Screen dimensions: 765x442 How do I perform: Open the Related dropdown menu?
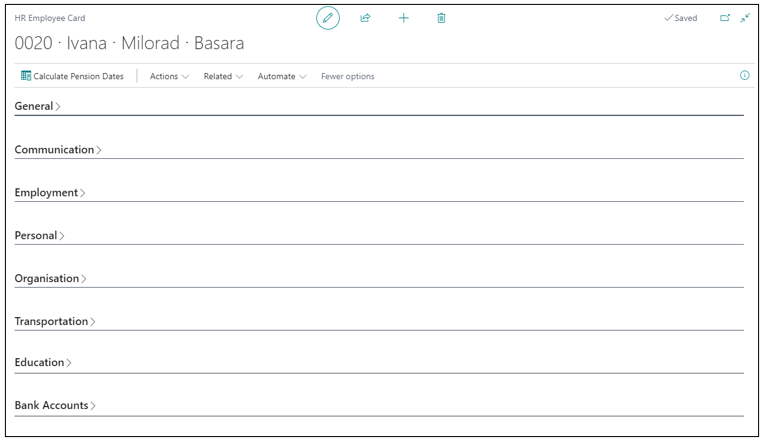(x=223, y=76)
